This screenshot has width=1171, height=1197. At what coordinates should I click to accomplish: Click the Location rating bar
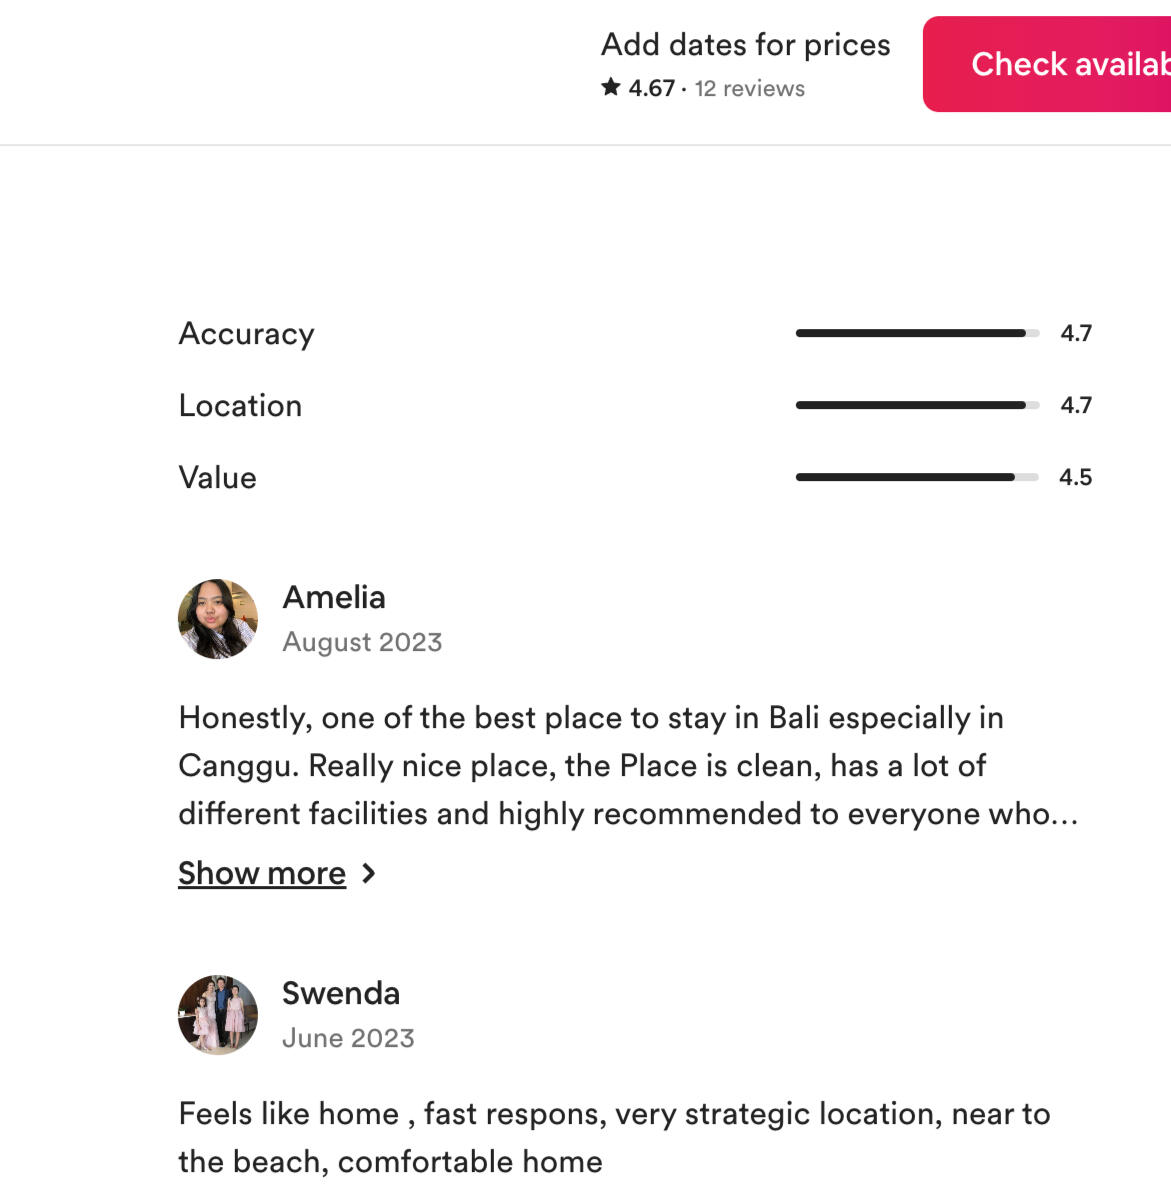click(x=917, y=405)
